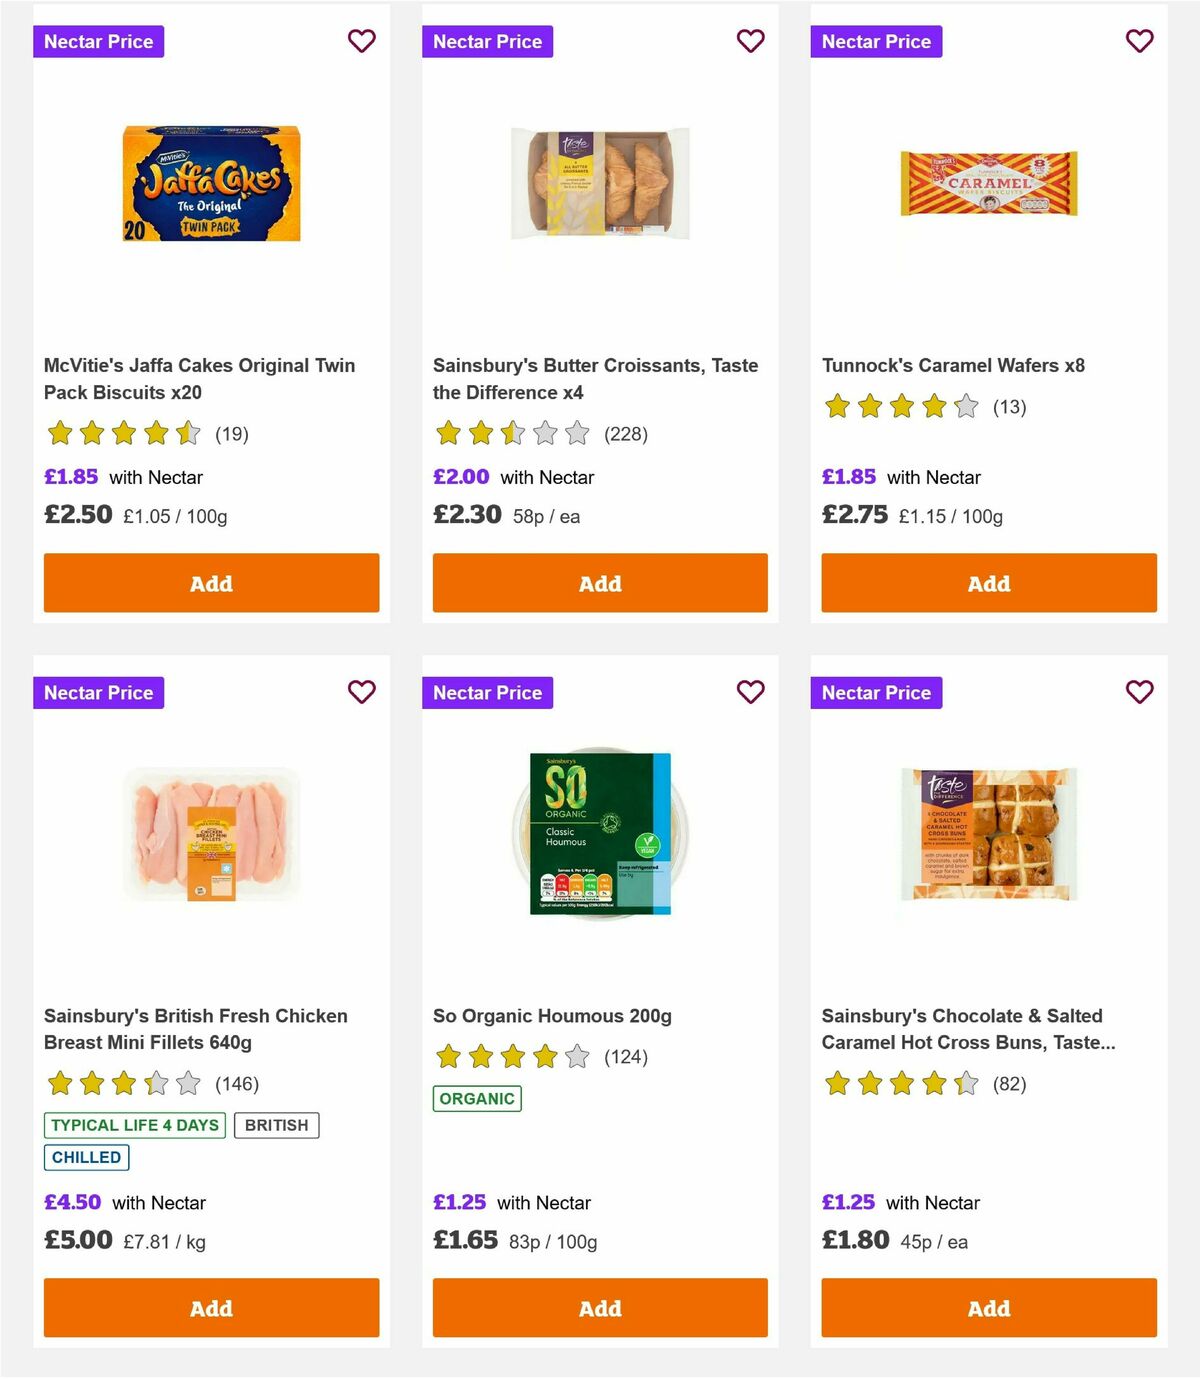Screen dimensions: 1200x1379
Task: Click the heart icon on Tunnock's Caramel Wafers
Action: 1139,41
